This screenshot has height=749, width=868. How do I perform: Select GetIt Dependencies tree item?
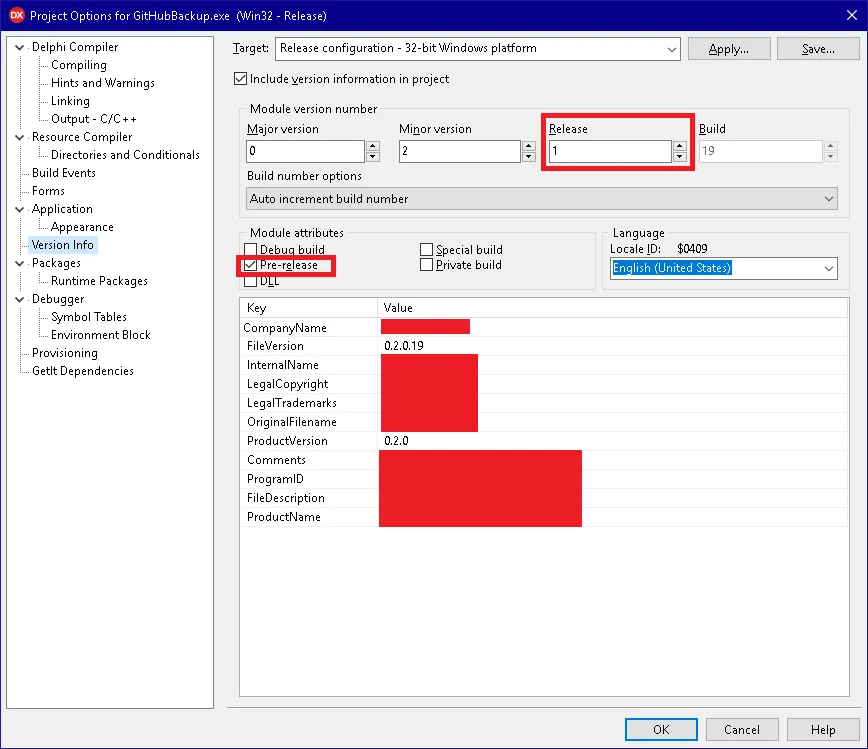(x=82, y=371)
